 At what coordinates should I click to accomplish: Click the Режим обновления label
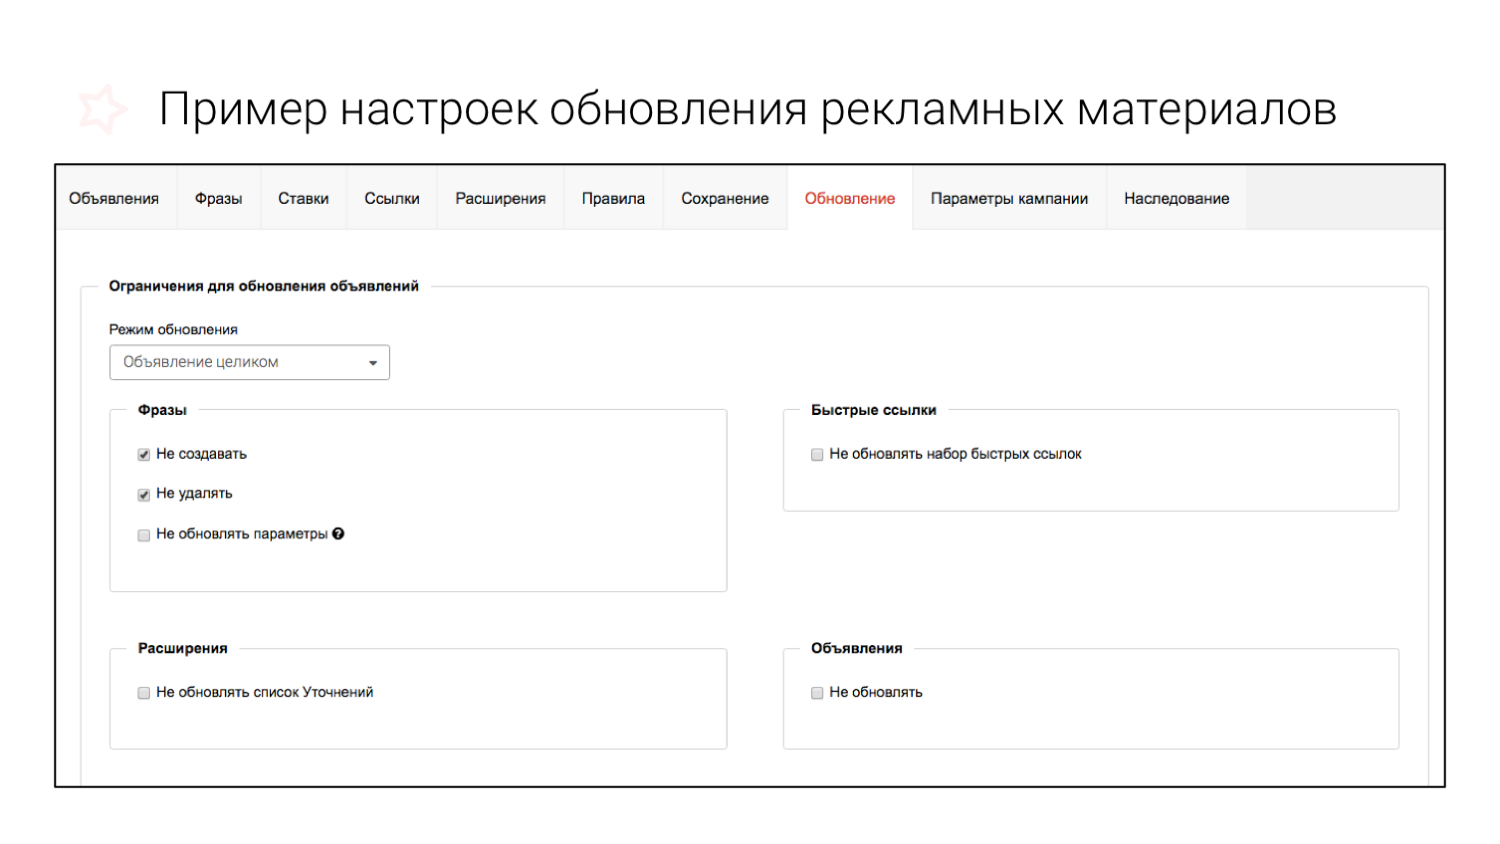(x=173, y=329)
